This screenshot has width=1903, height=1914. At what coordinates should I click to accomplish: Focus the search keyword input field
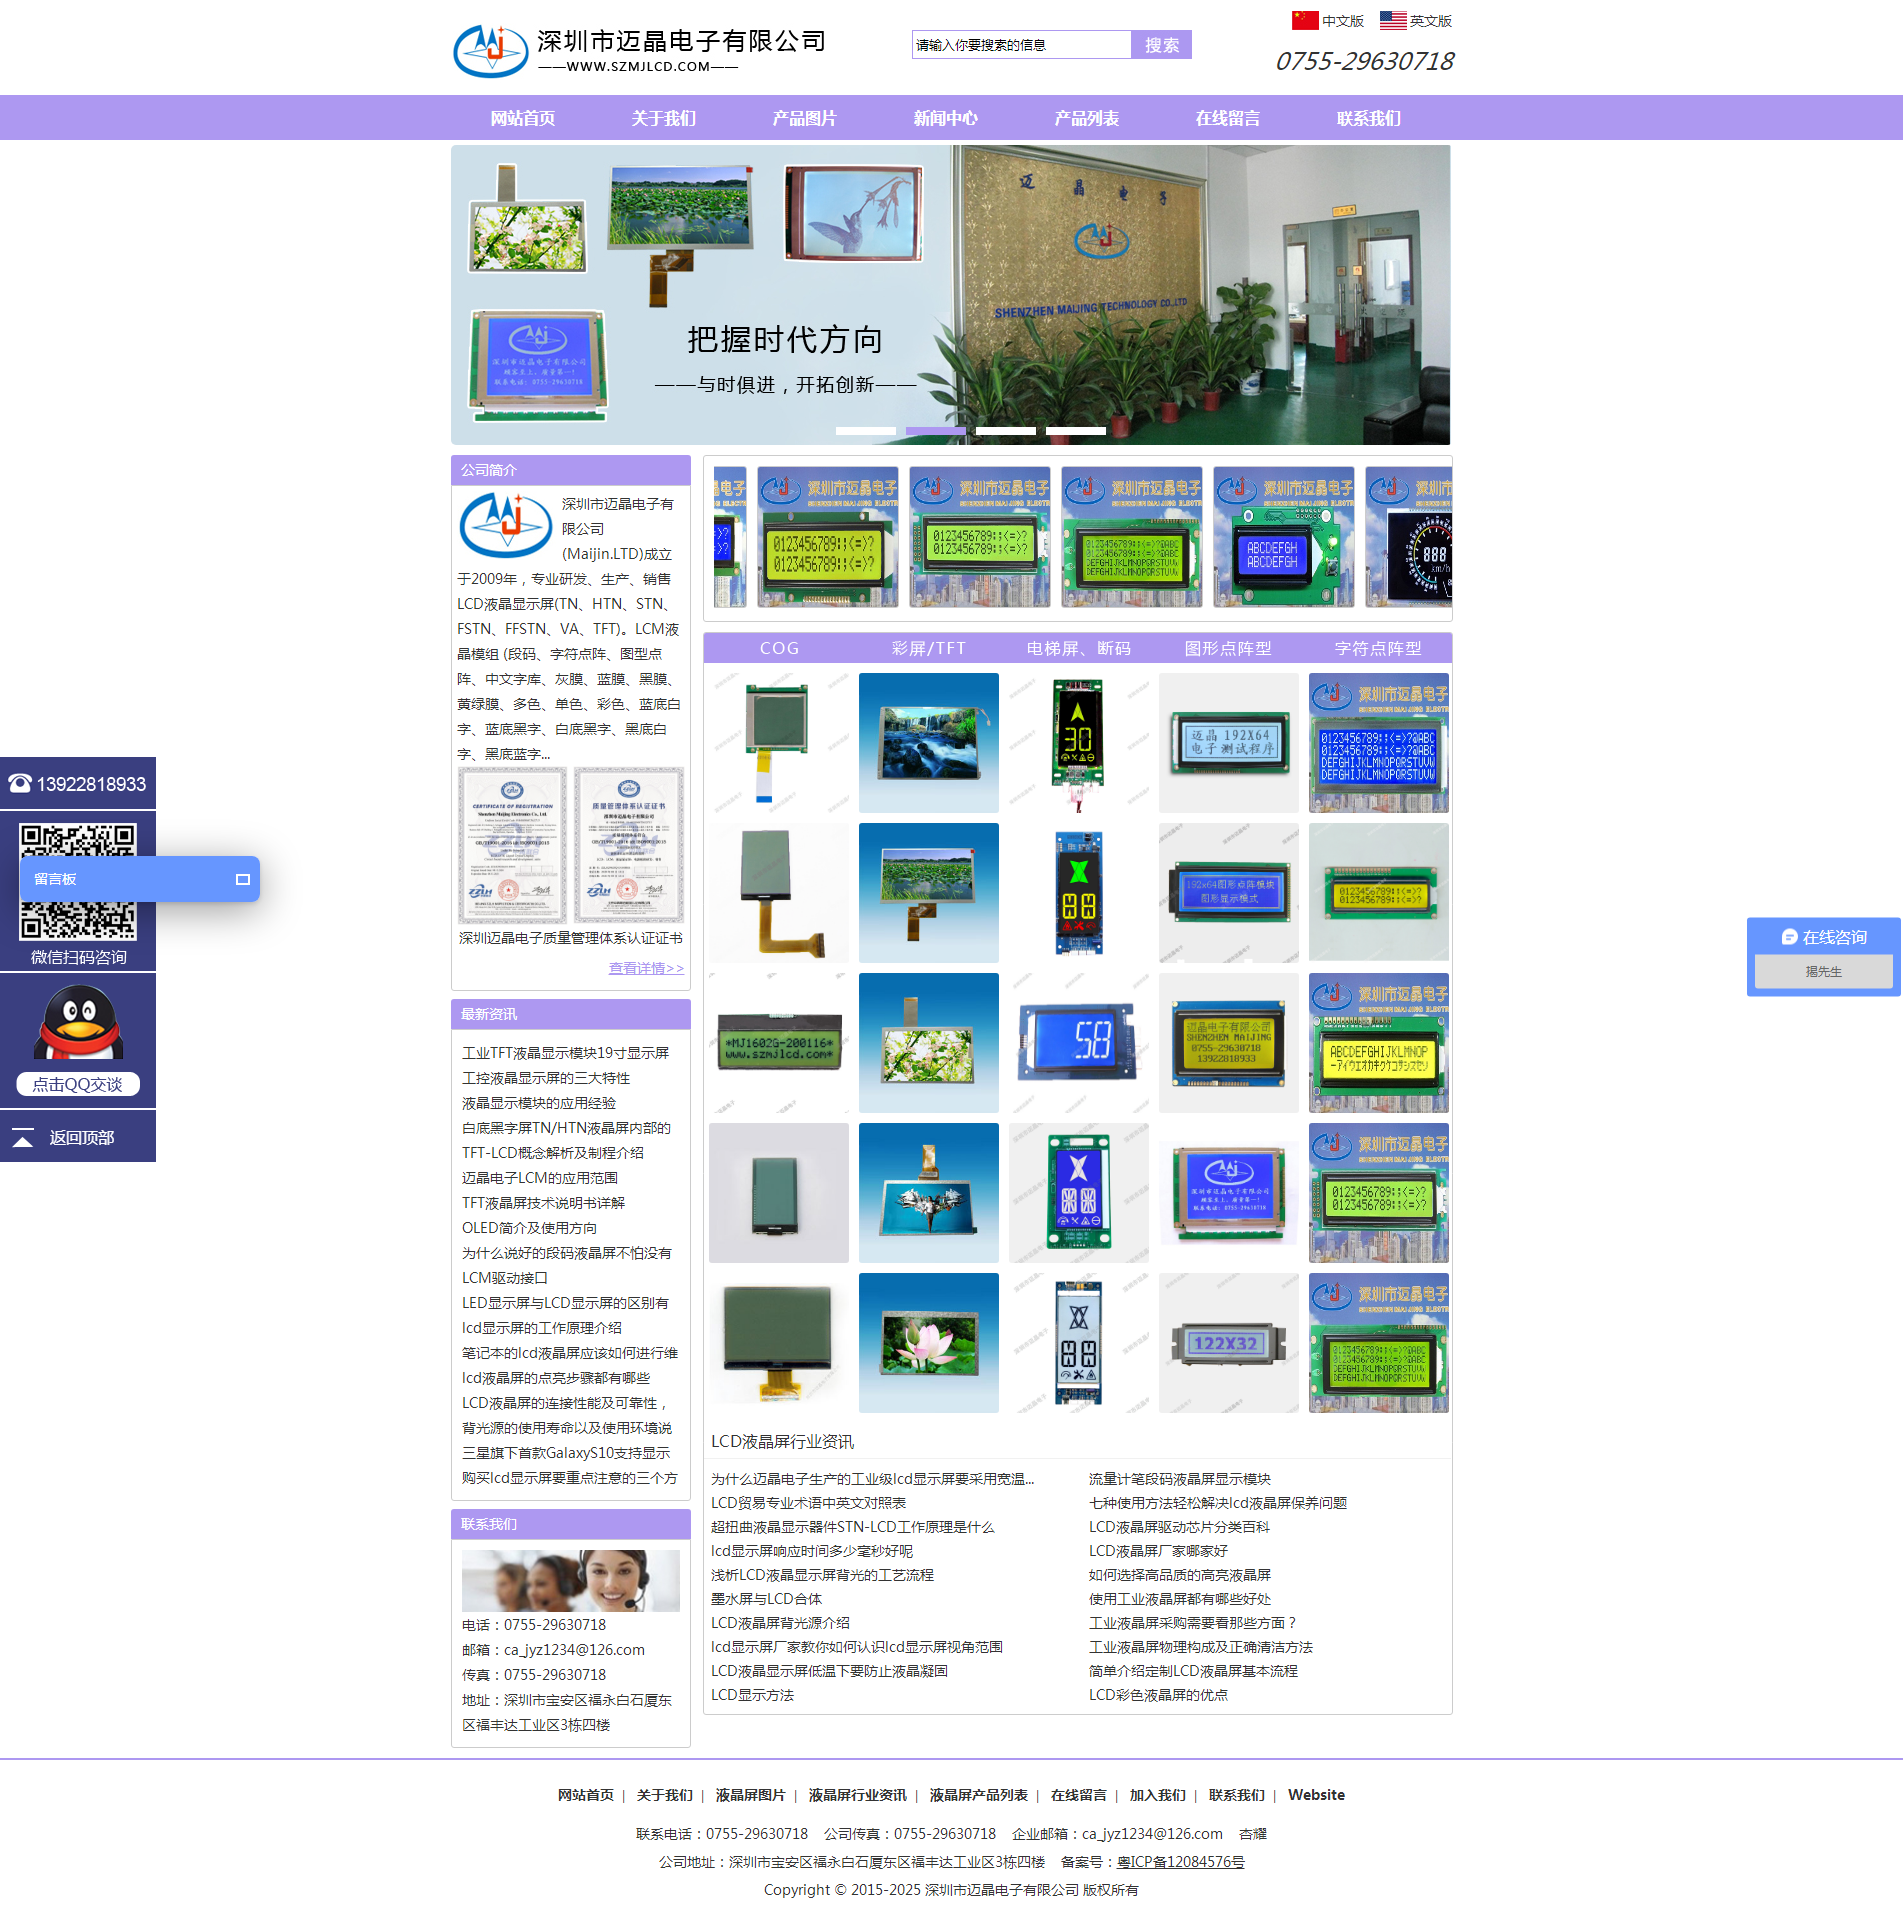1021,45
